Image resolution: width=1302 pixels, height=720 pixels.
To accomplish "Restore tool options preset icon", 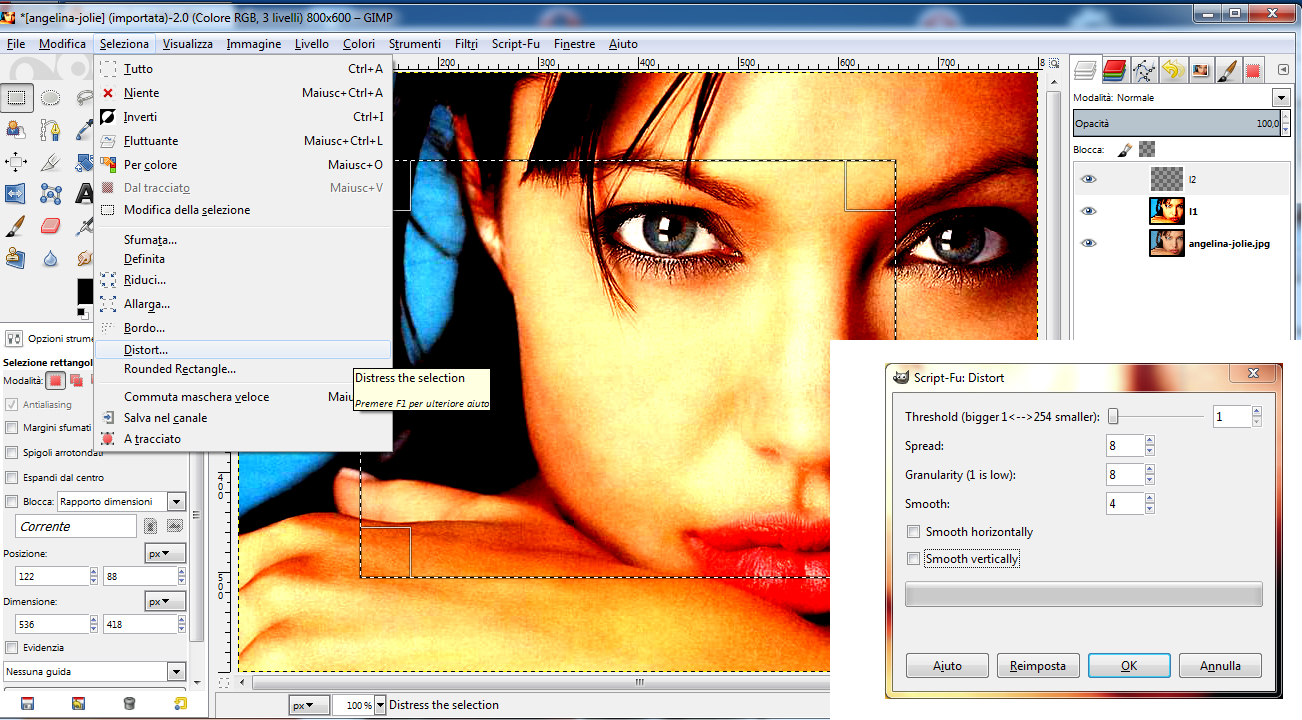I will point(78,703).
